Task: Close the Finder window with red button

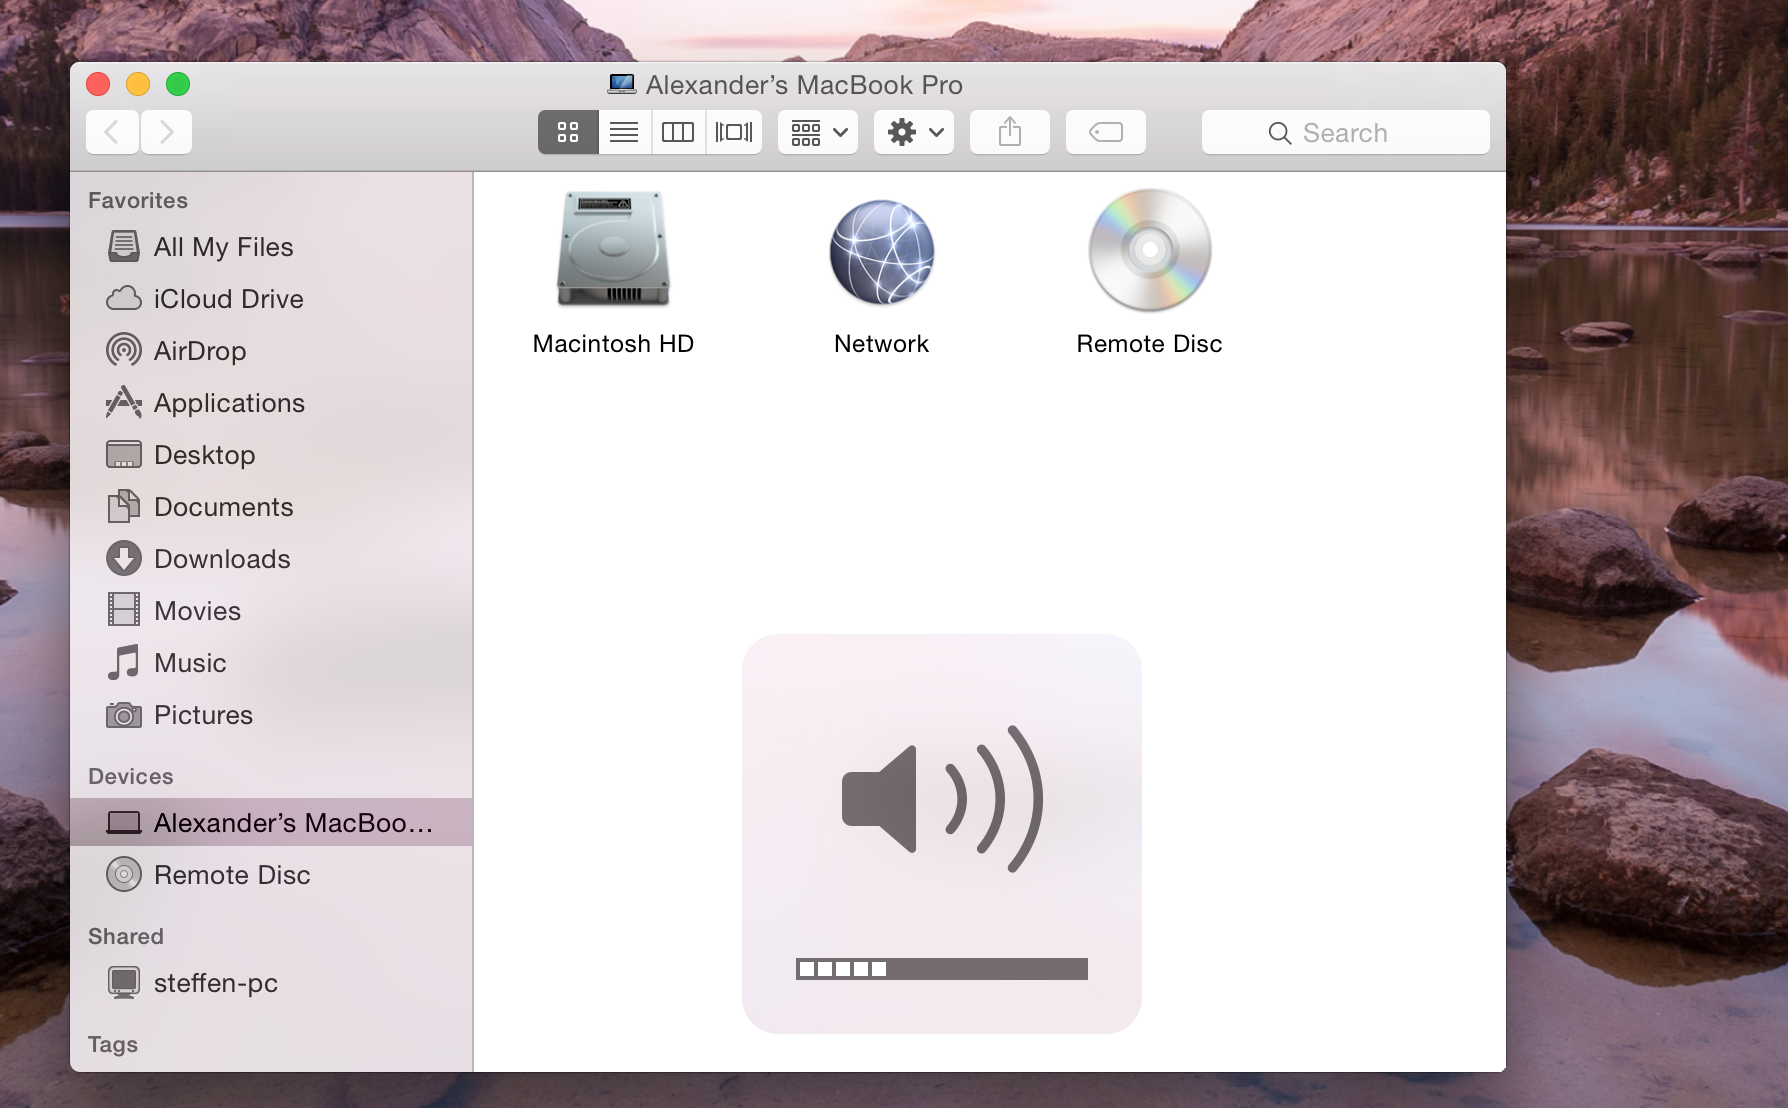Action: pyautogui.click(x=98, y=84)
